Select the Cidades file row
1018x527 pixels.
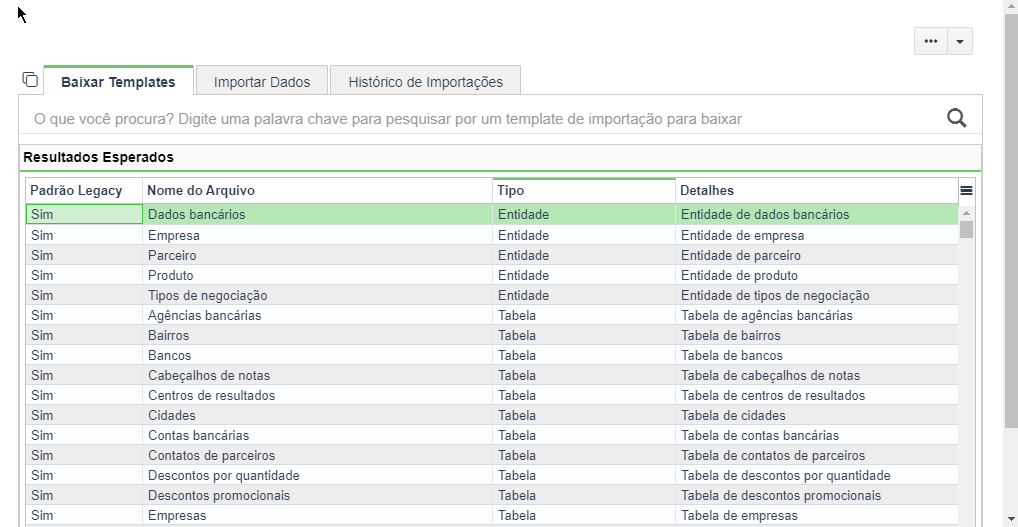point(491,415)
